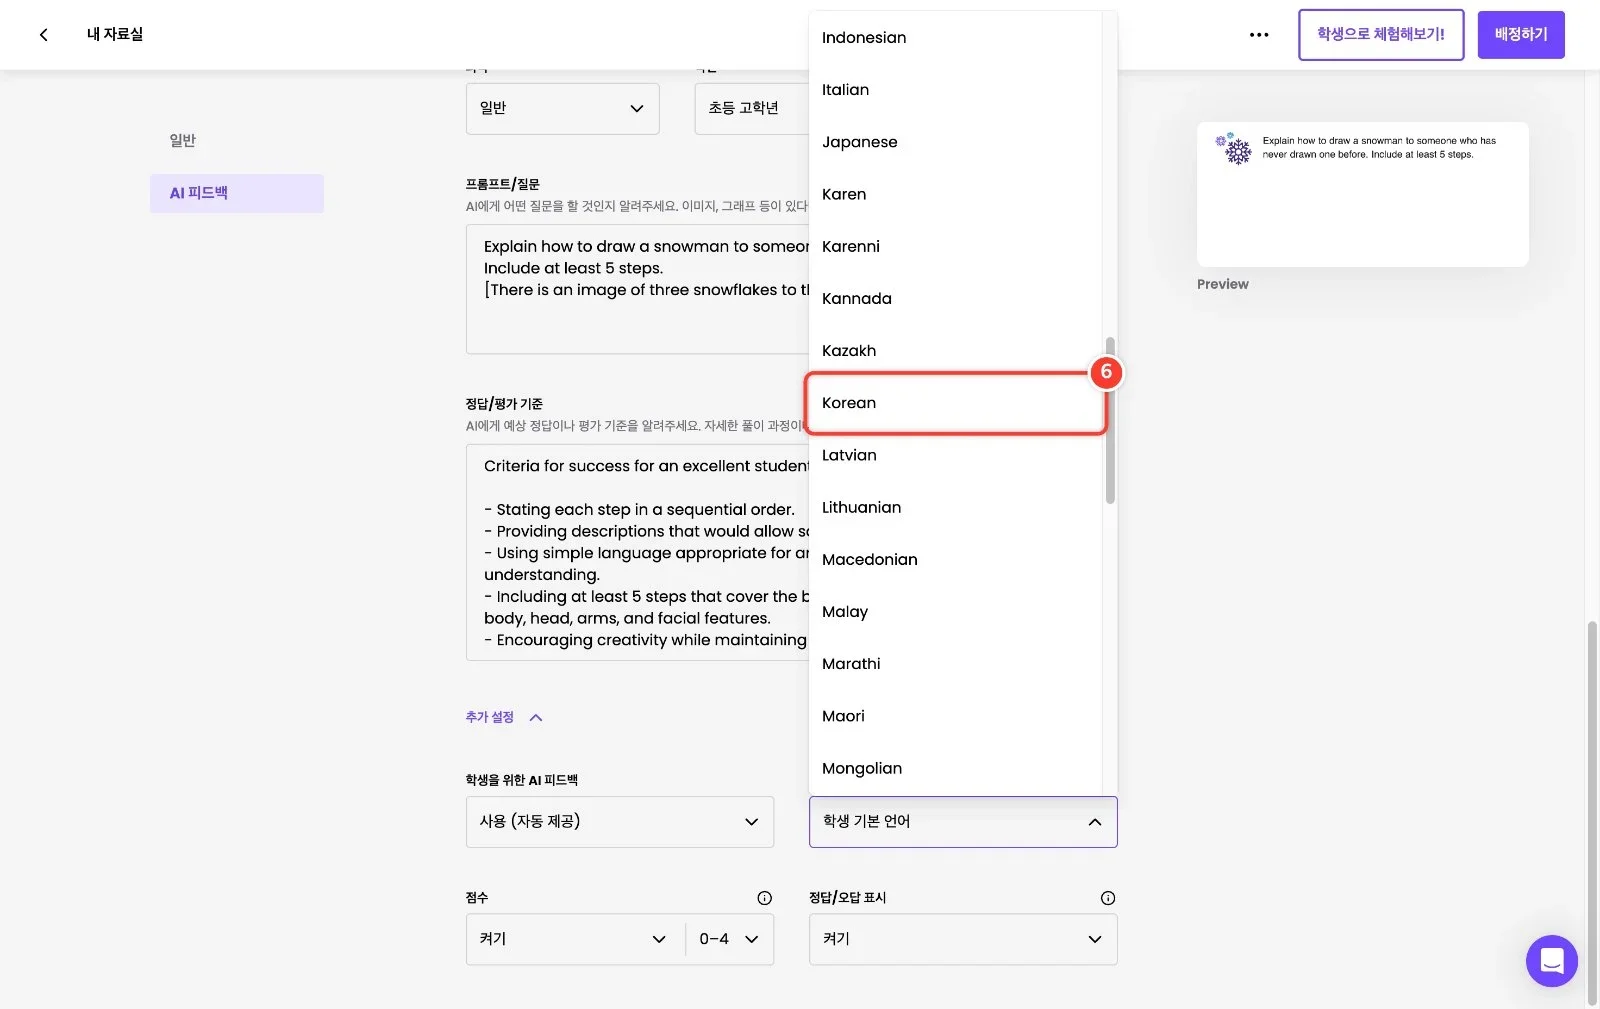Viewport: 1600px width, 1009px height.
Task: Choose Latvian from the language list
Action: 955,455
